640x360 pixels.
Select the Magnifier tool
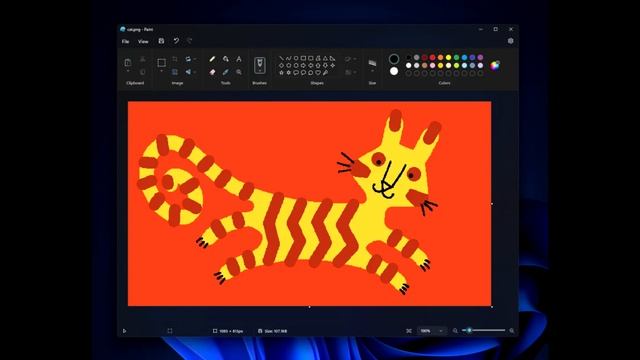click(x=239, y=72)
